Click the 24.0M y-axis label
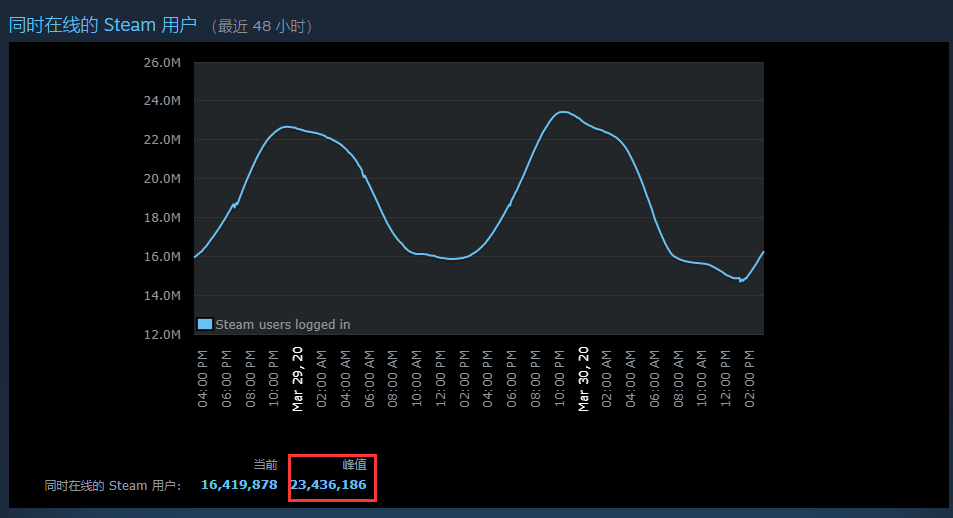This screenshot has width=953, height=518. click(x=162, y=101)
